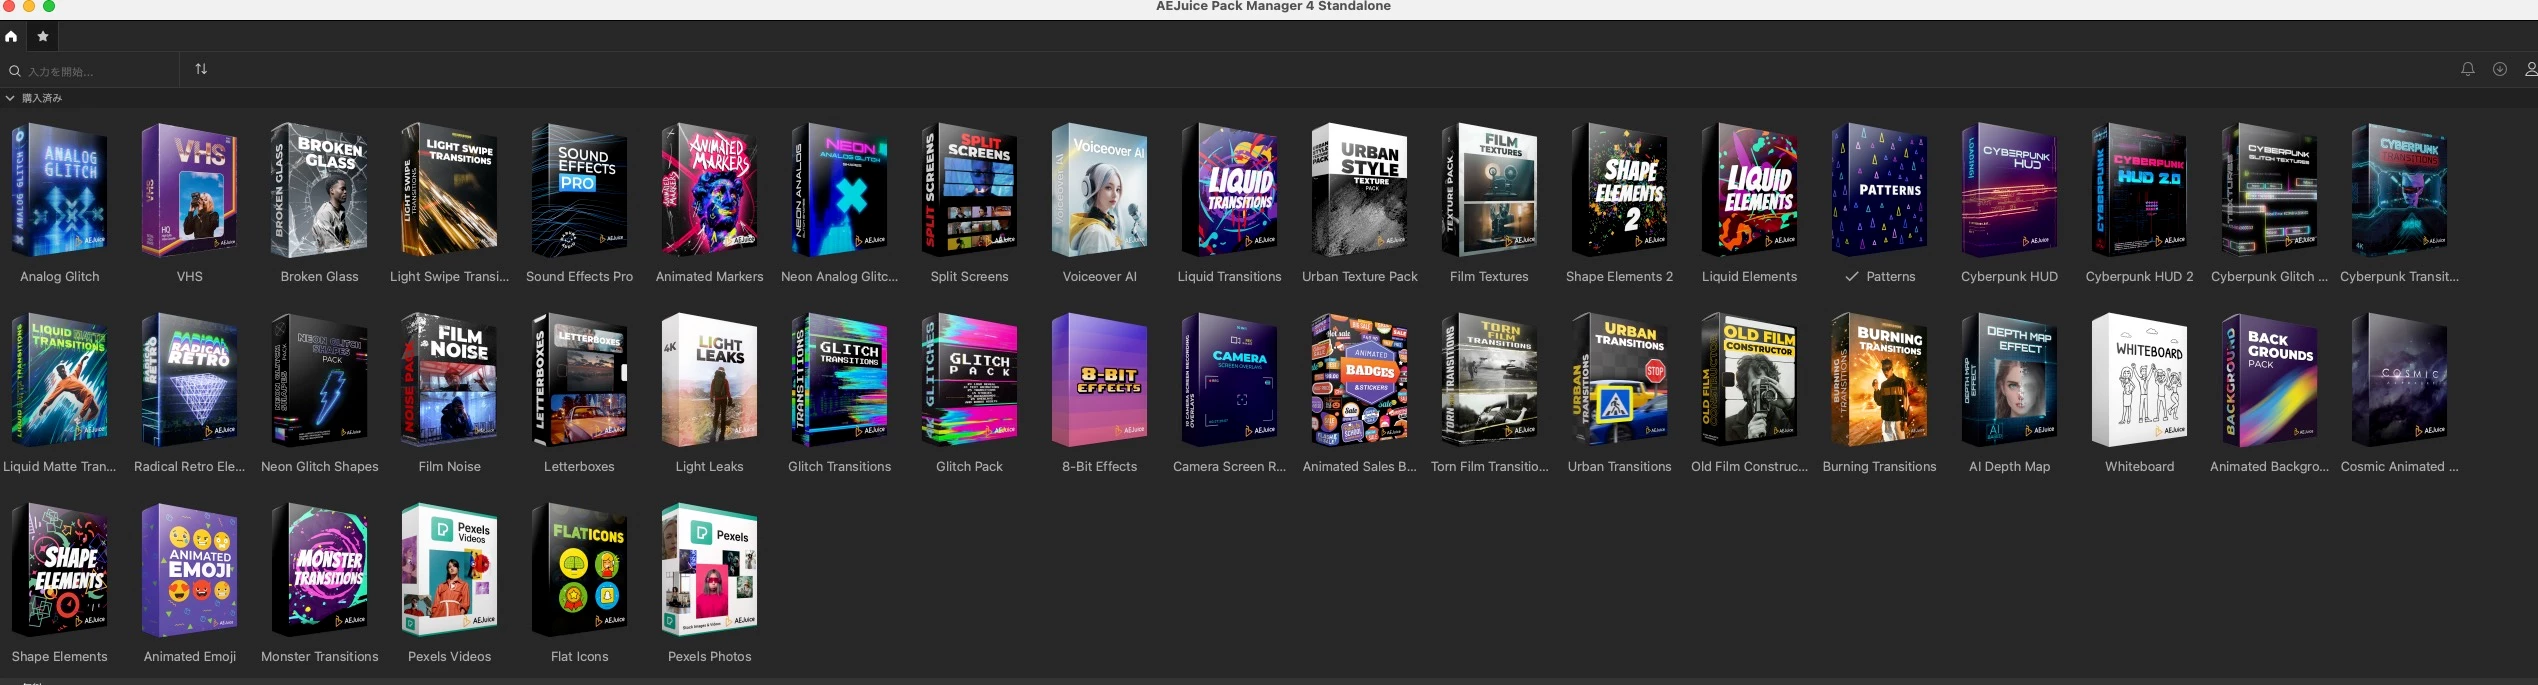Collapse the 購入済み section

(10, 98)
